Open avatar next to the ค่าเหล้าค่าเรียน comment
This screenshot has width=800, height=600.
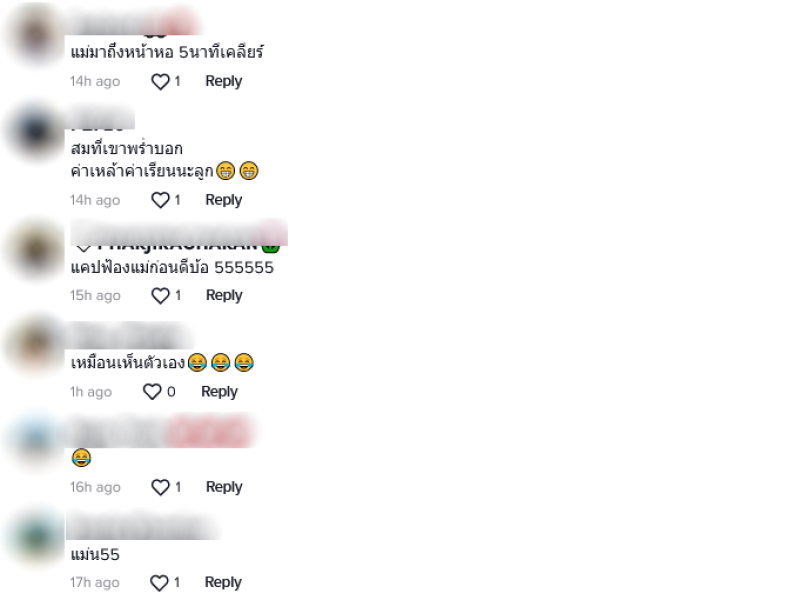point(35,131)
